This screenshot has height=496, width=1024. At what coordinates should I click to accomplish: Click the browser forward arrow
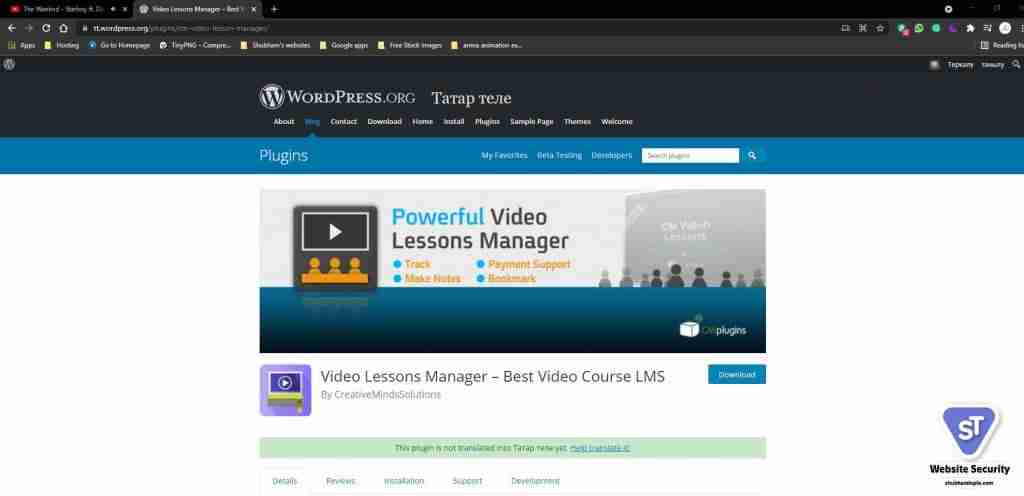29,28
